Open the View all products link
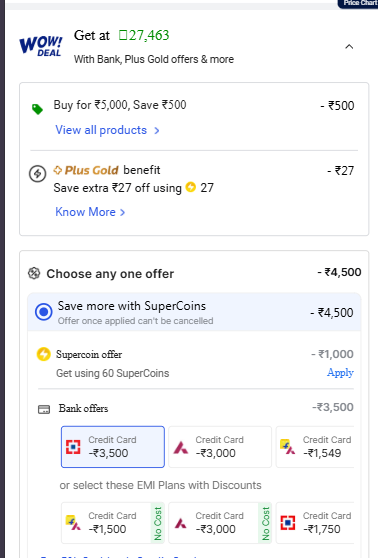Viewport: 378px width, 558px height. click(101, 130)
